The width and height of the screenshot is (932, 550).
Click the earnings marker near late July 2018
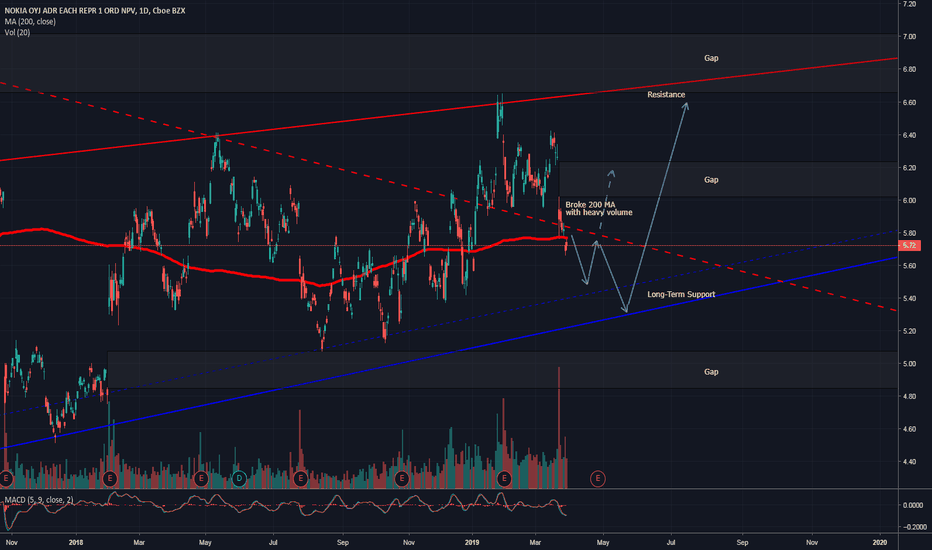pos(300,478)
